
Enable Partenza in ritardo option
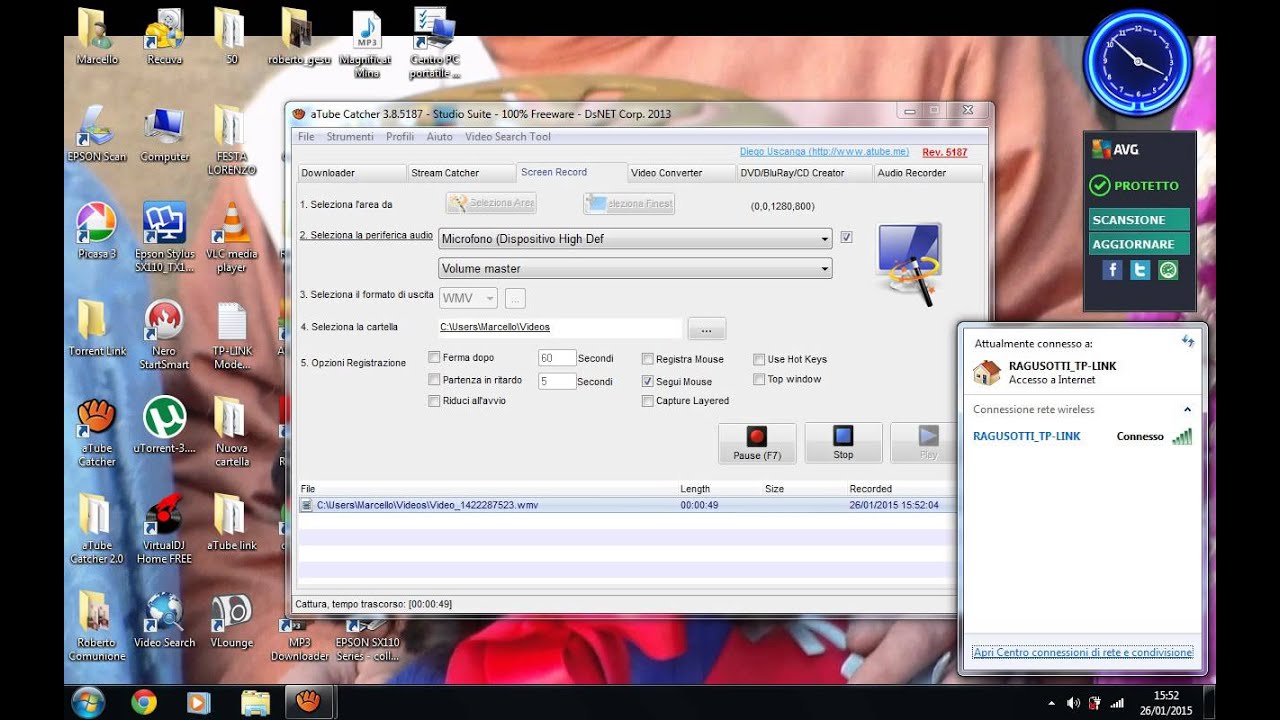pos(434,380)
